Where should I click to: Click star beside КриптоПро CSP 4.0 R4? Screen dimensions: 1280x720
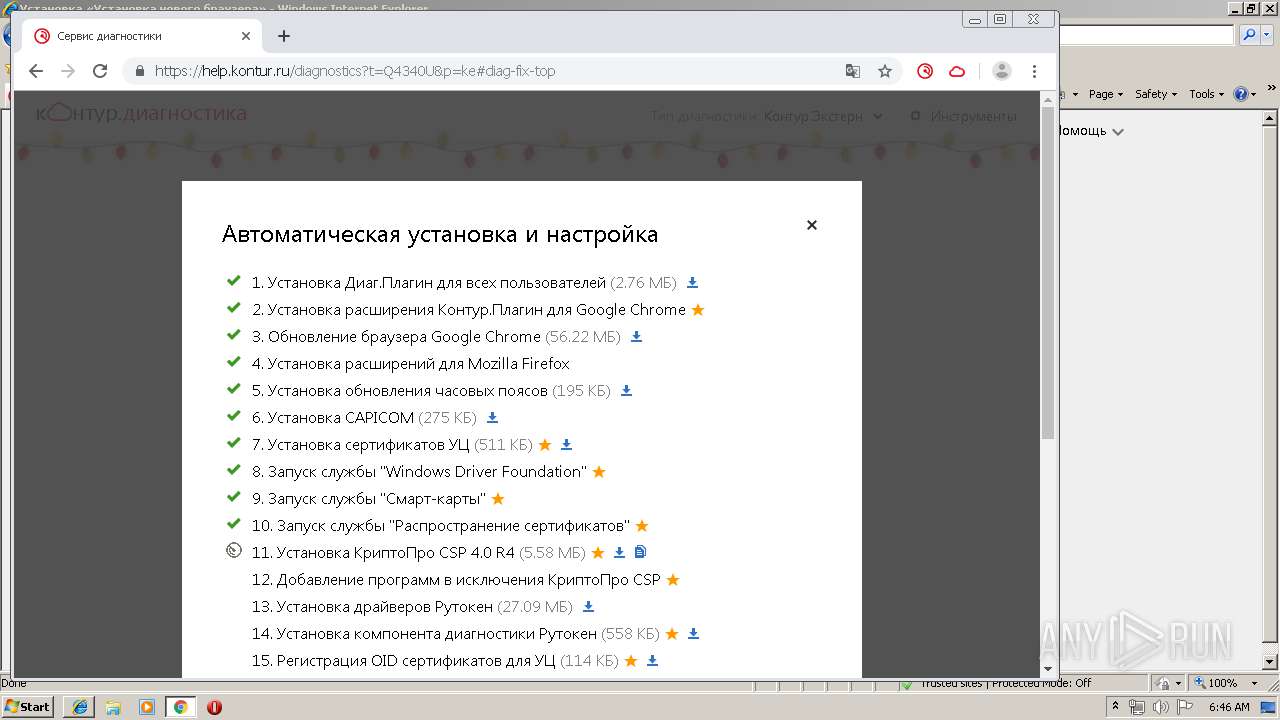tap(598, 553)
